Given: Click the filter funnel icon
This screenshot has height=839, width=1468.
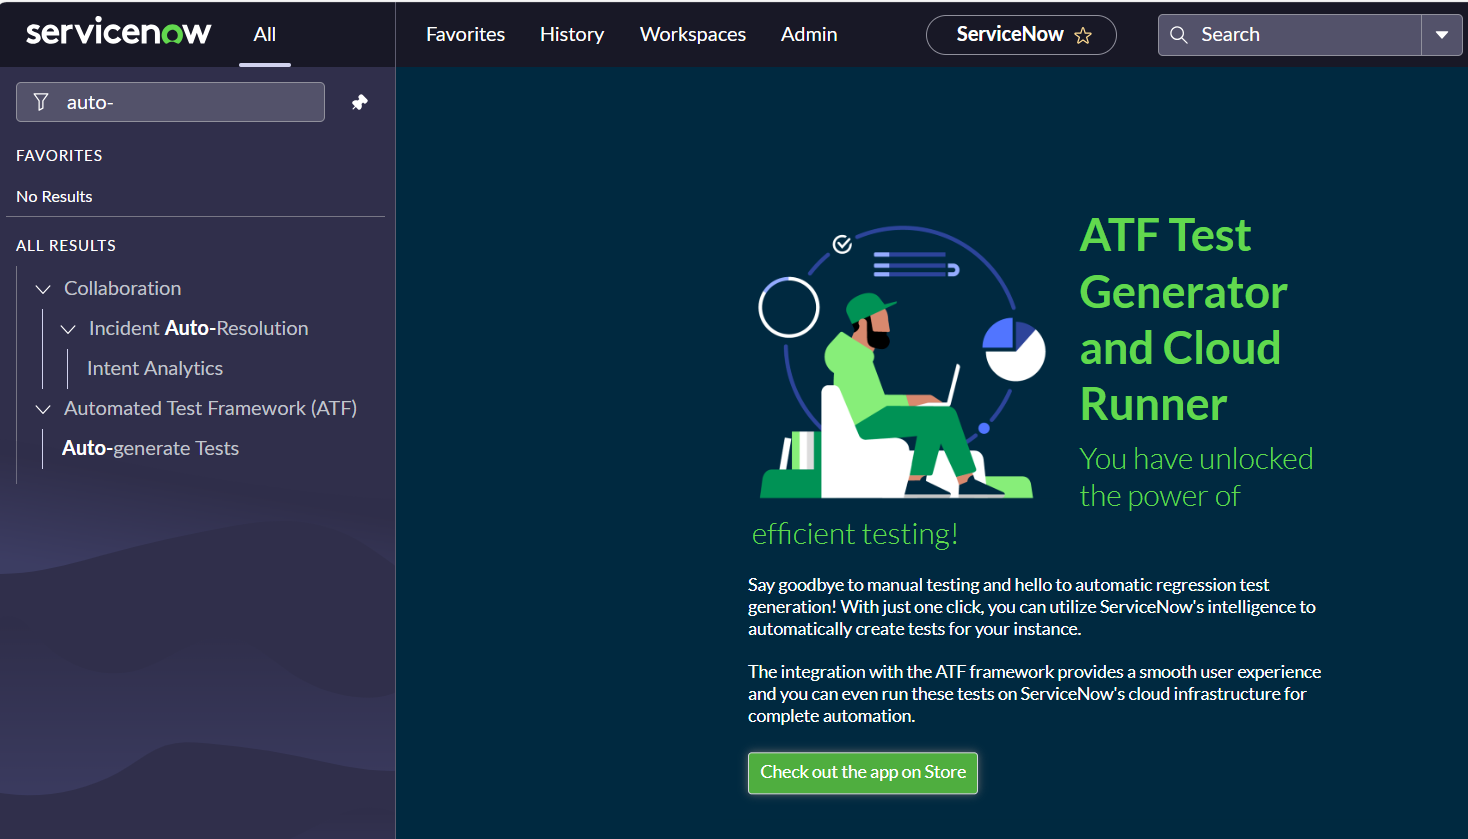Looking at the screenshot, I should 41,102.
